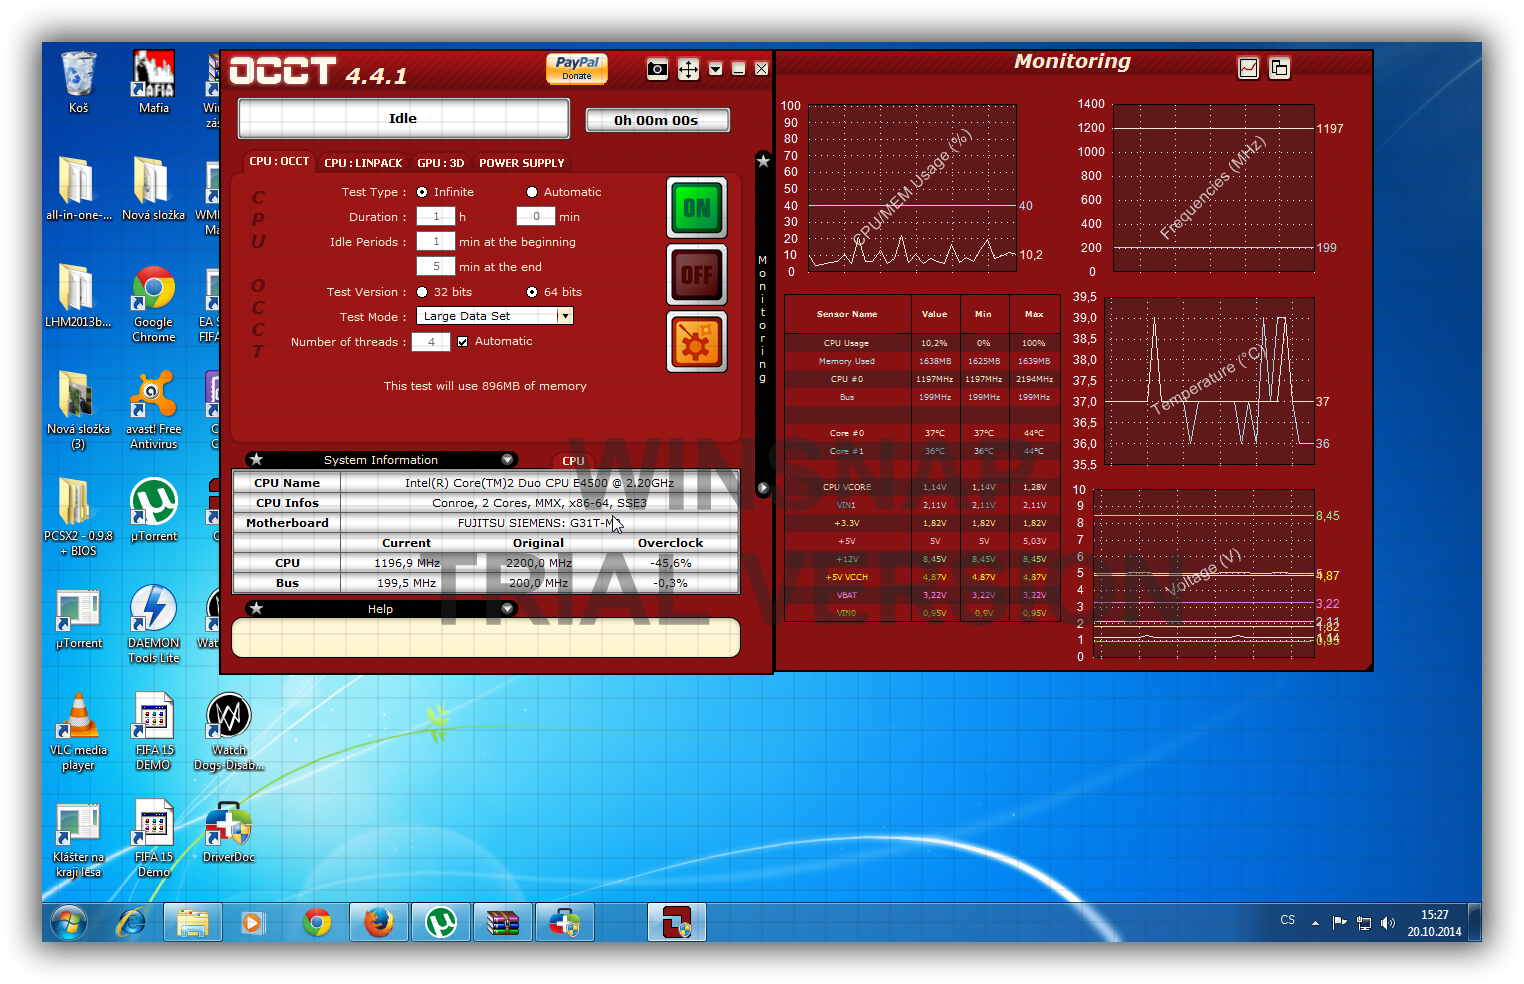Start the test with the green ON button
Viewport: 1524px width, 984px height.
point(697,208)
